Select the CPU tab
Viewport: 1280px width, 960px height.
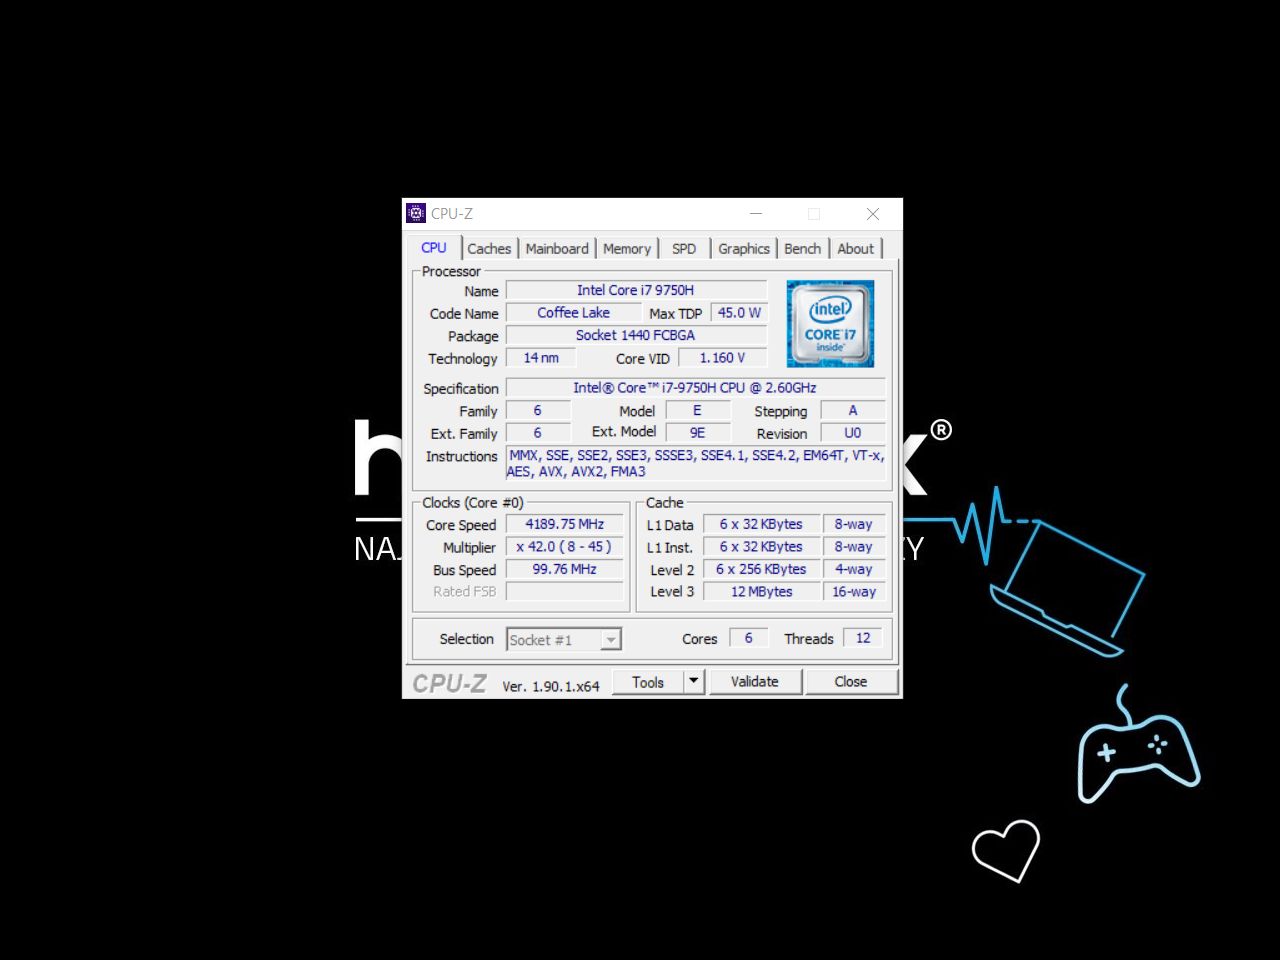[434, 248]
